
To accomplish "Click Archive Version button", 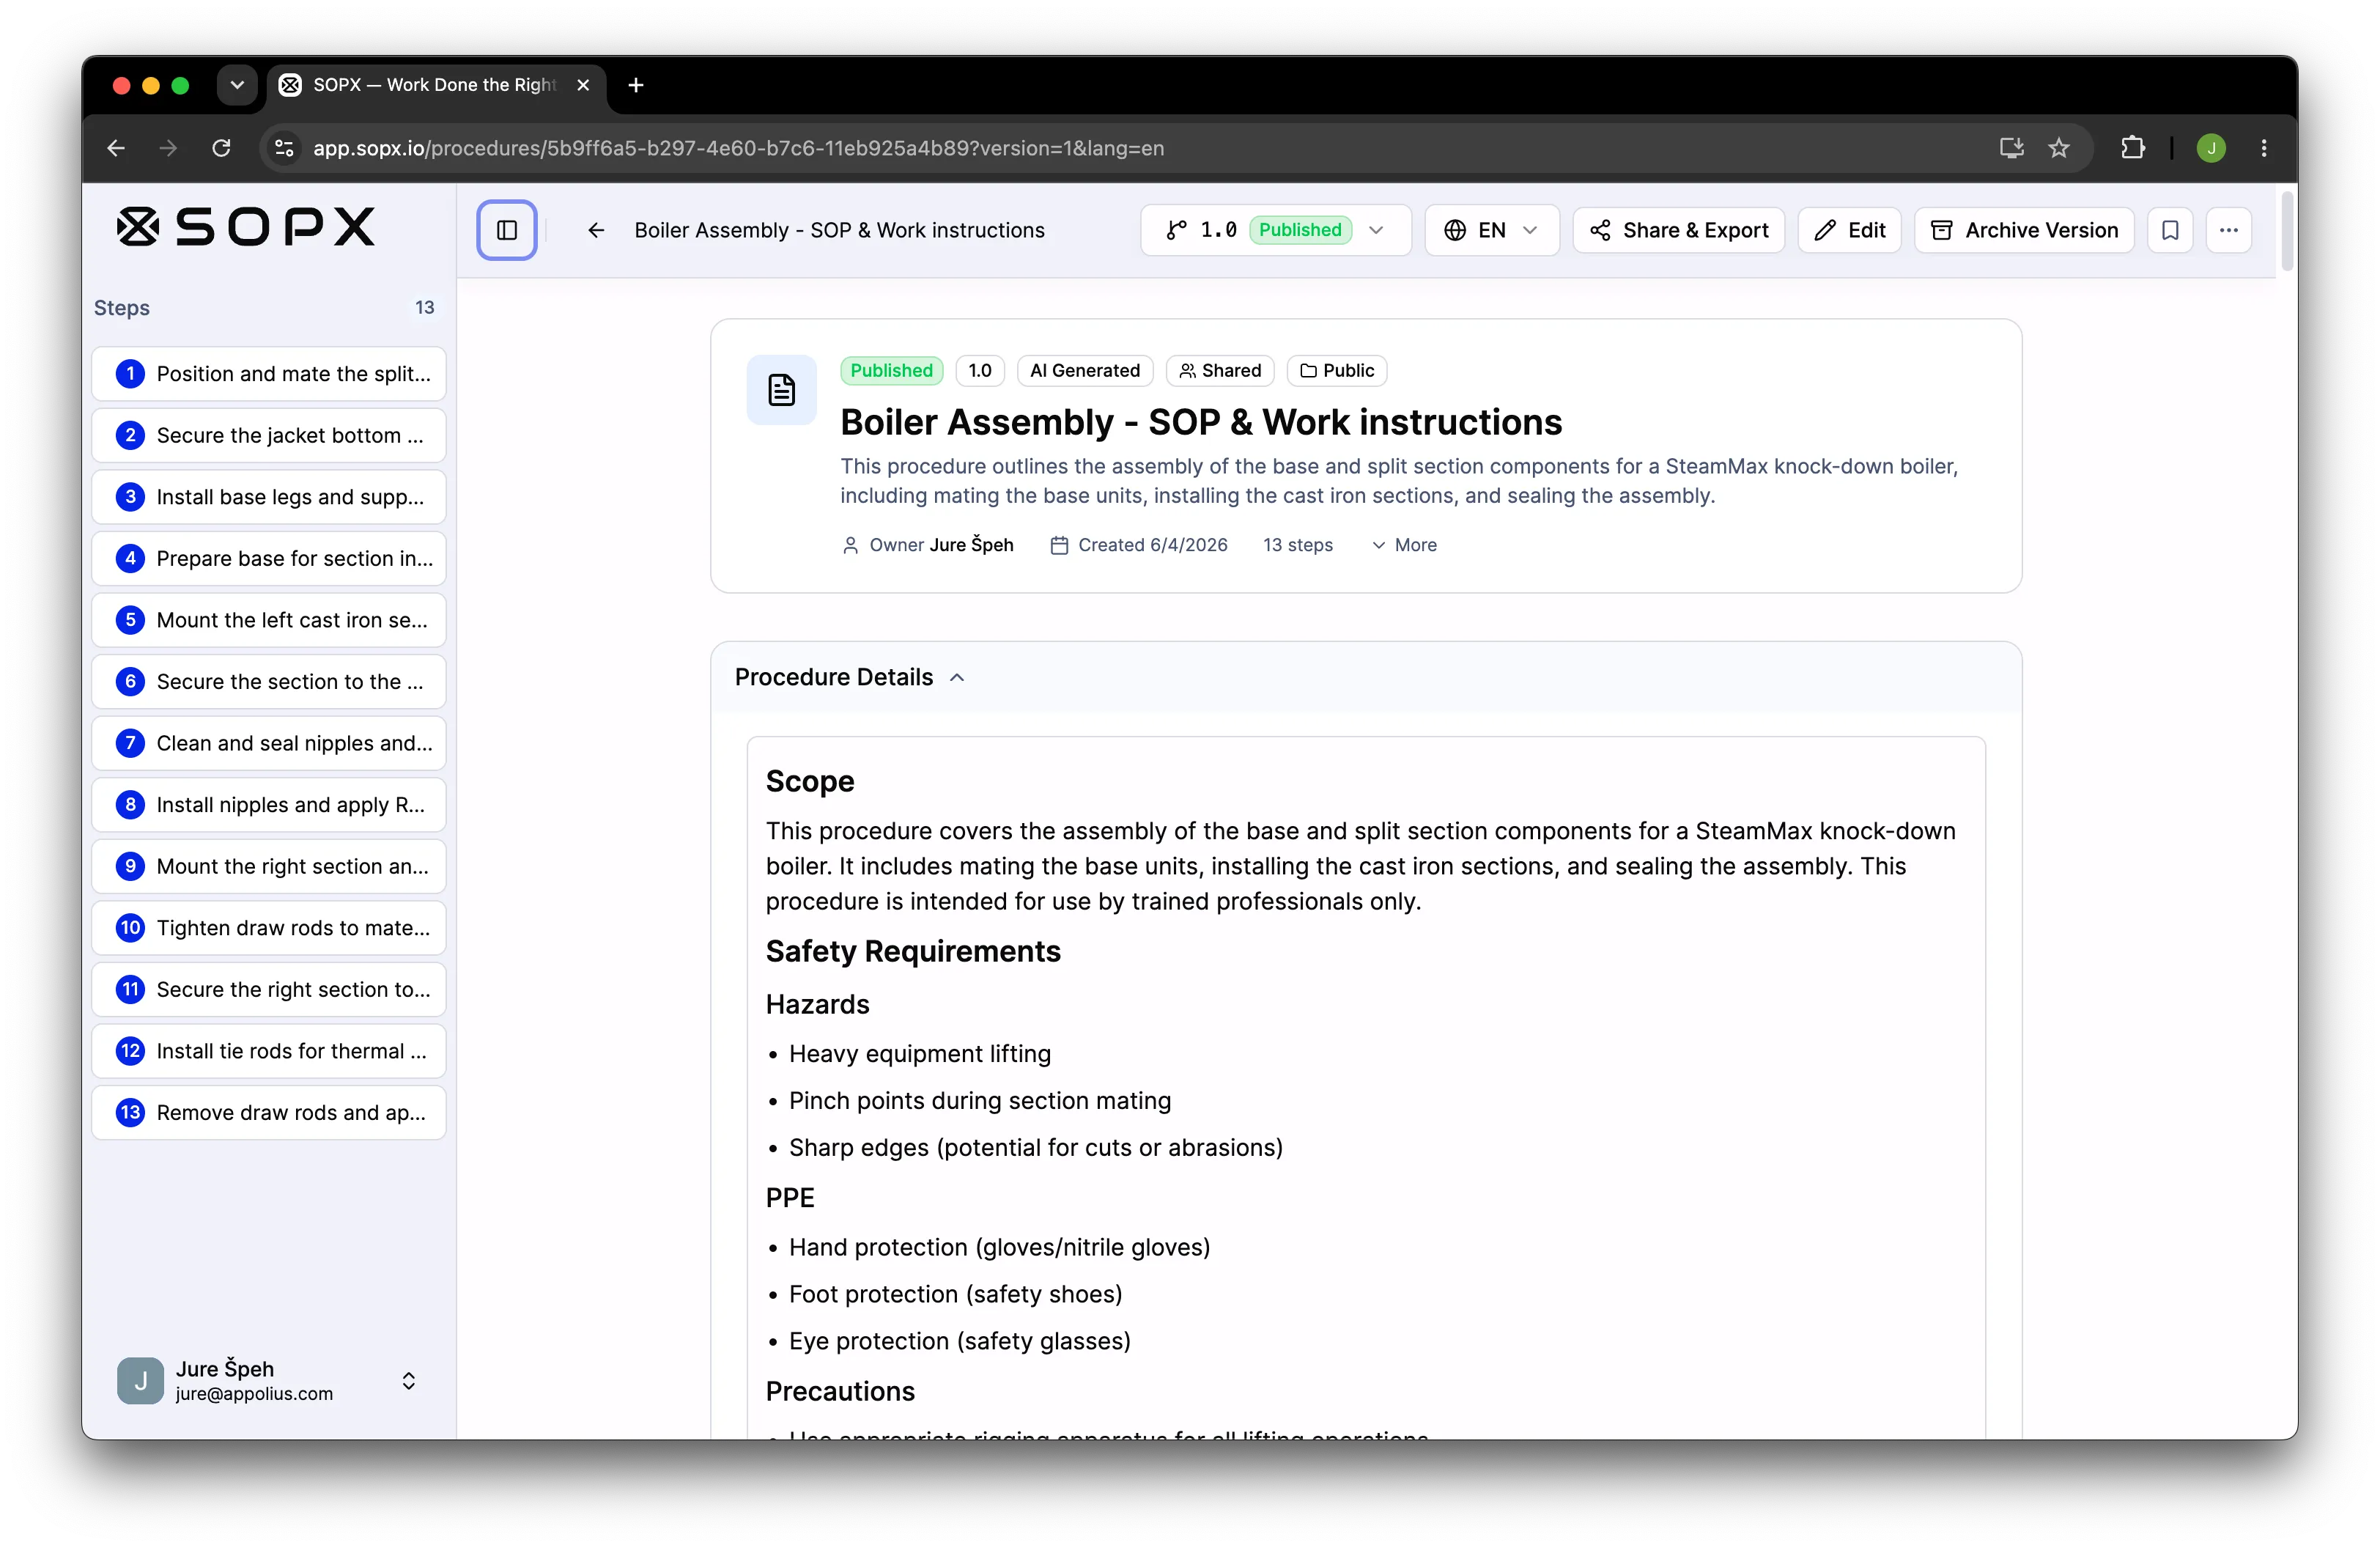I will (x=2024, y=230).
